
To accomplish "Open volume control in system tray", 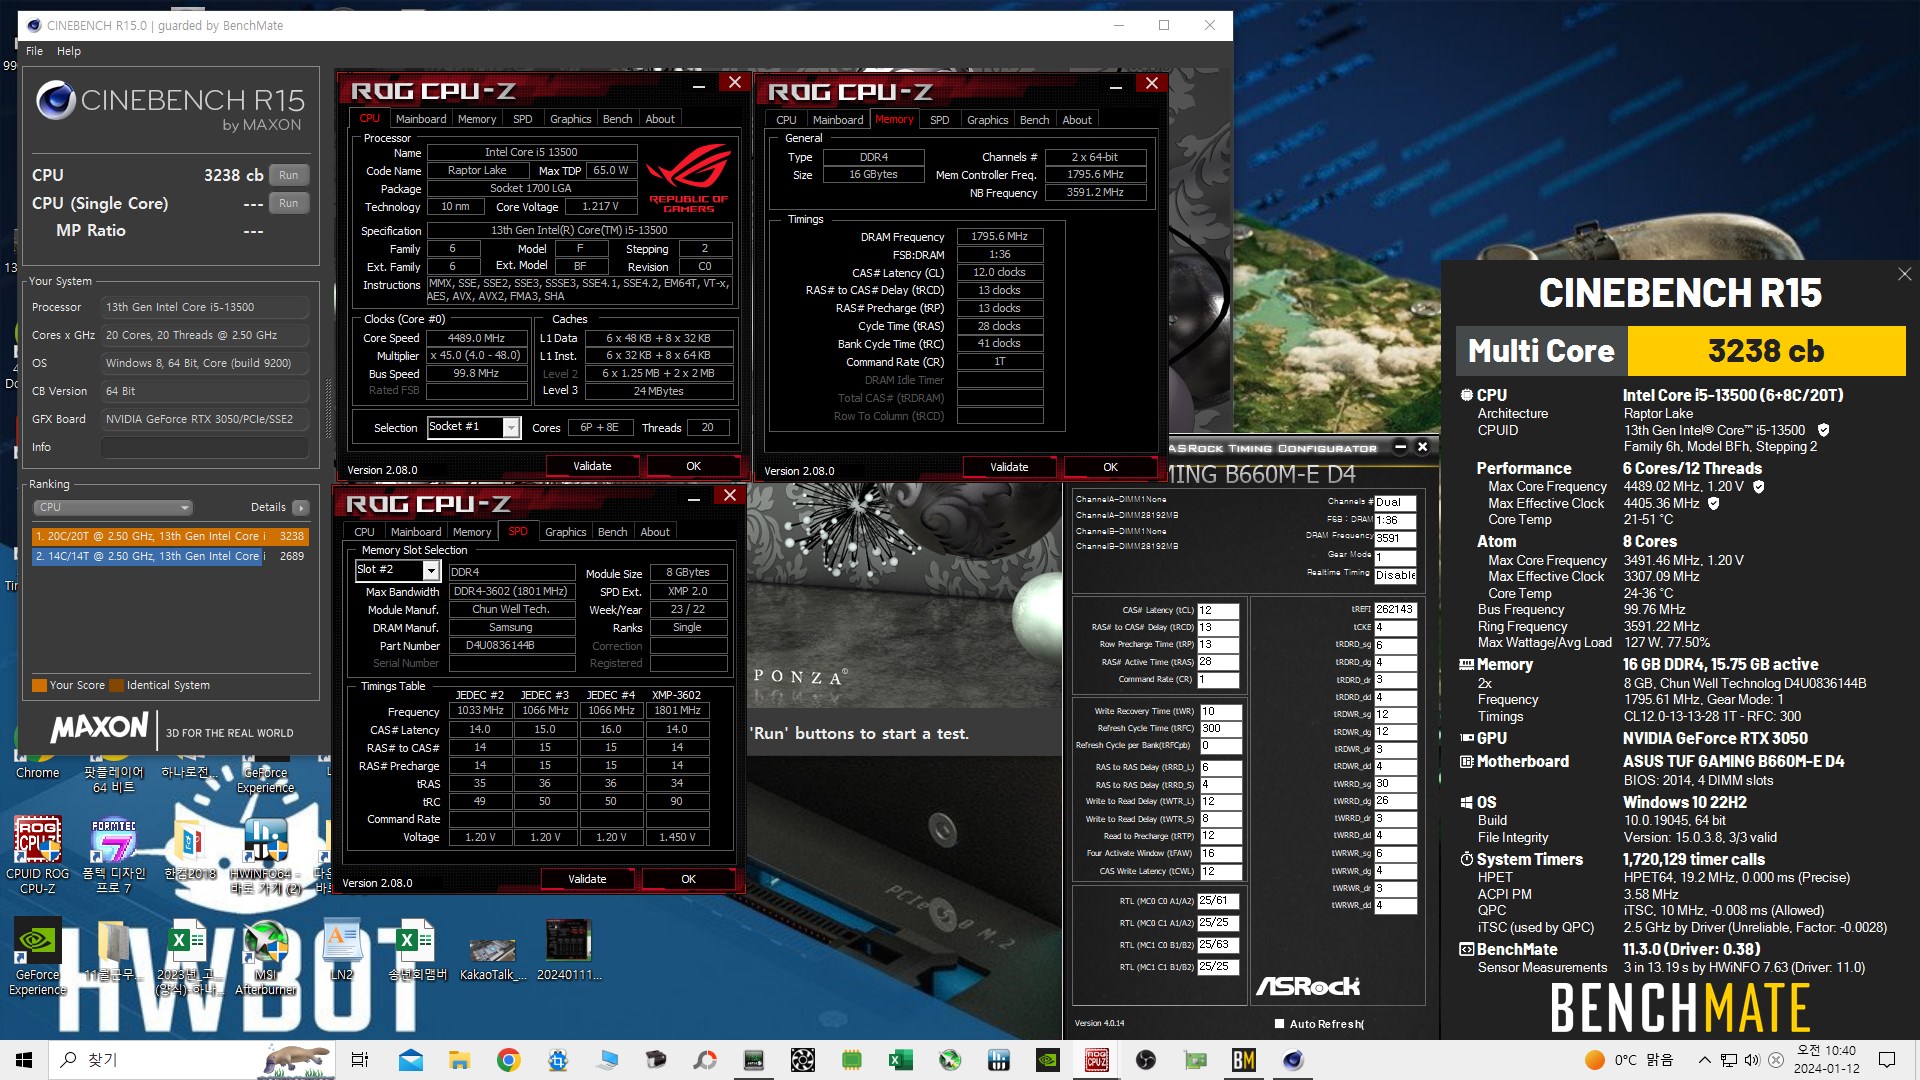I will pyautogui.click(x=1752, y=1060).
